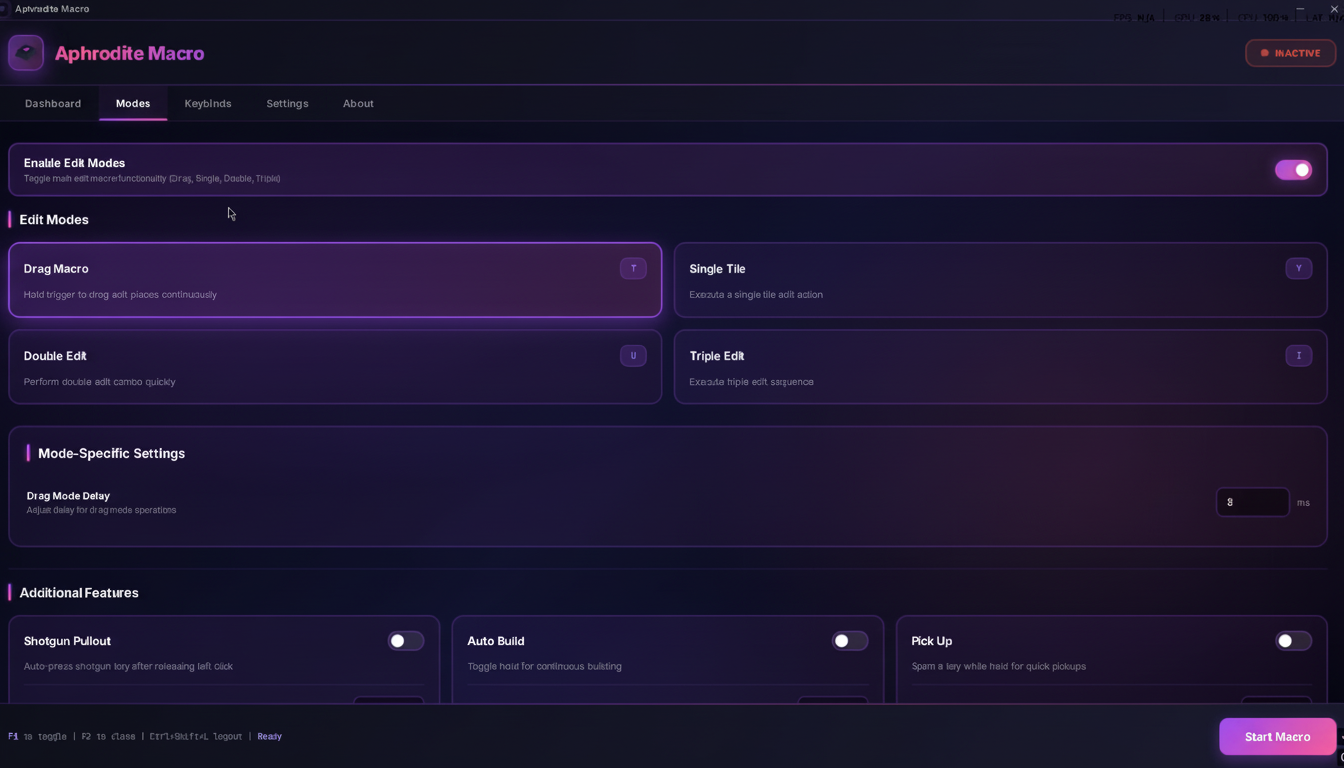The height and width of the screenshot is (768, 1344).
Task: Choose the Single Tile edit mode card
Action: 1000,280
